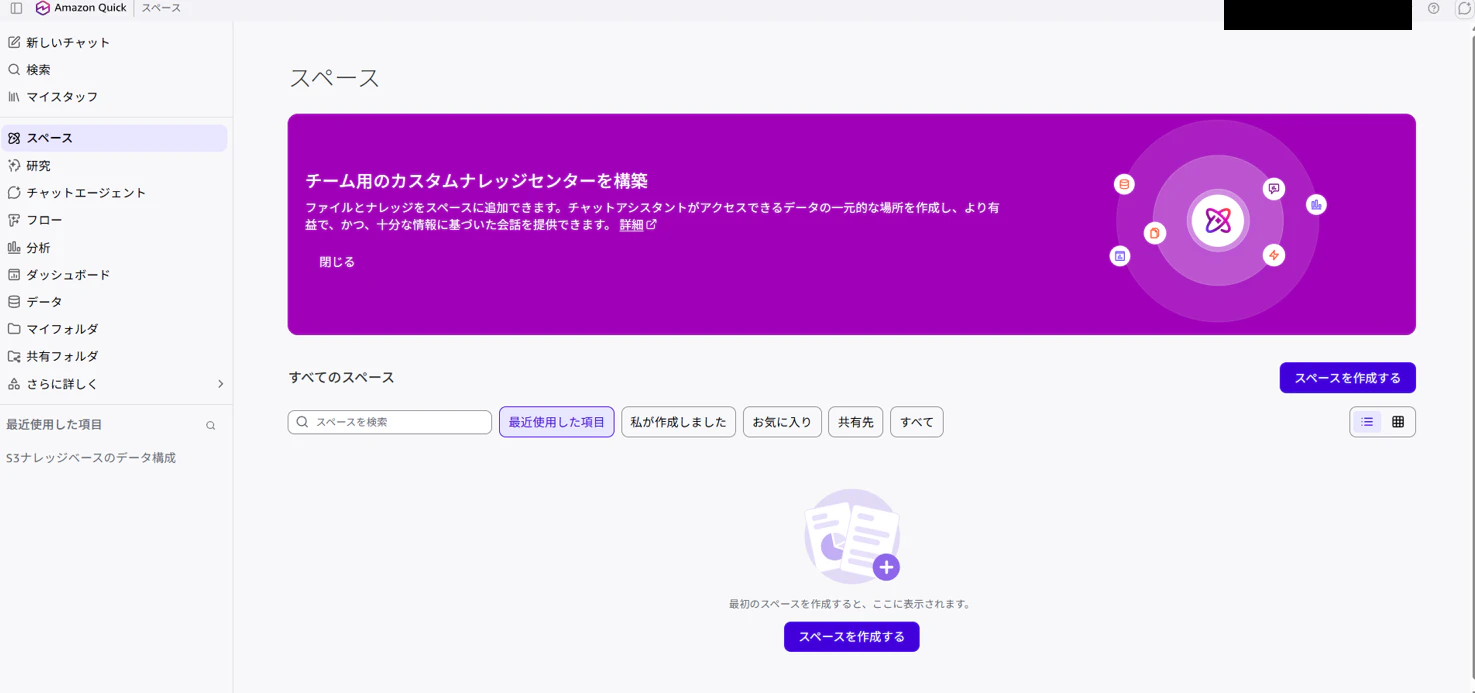Click the search icon beside 最近使用した項目
This screenshot has width=1475, height=693.
pos(211,425)
